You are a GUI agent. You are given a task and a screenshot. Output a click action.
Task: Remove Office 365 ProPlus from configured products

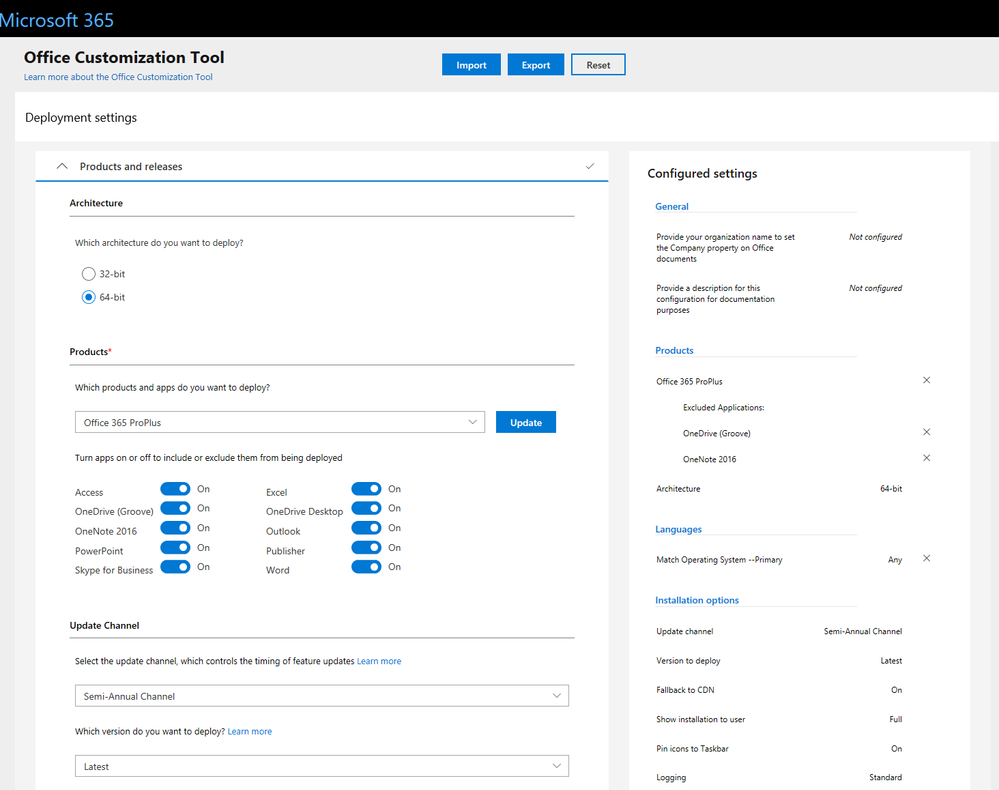pos(926,380)
